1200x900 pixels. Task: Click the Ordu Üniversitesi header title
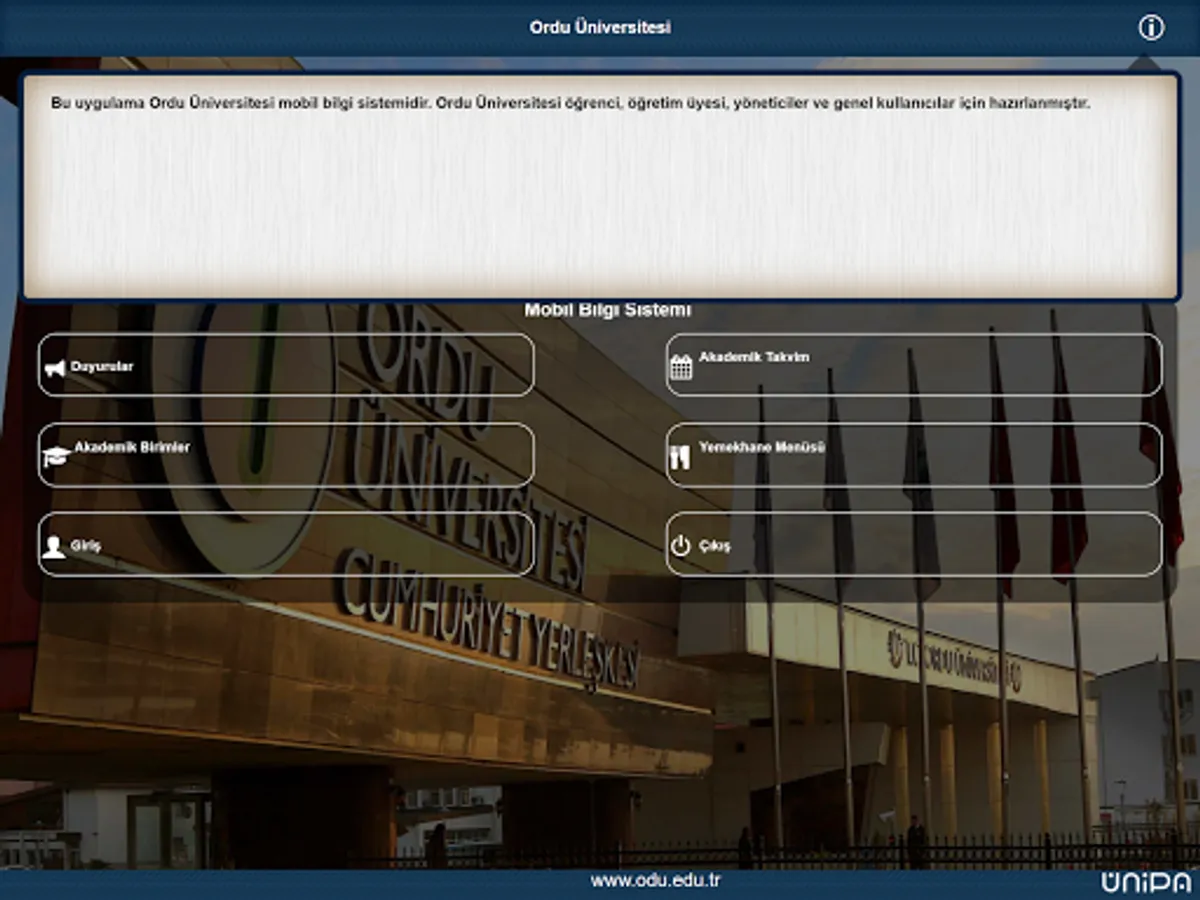pos(600,28)
